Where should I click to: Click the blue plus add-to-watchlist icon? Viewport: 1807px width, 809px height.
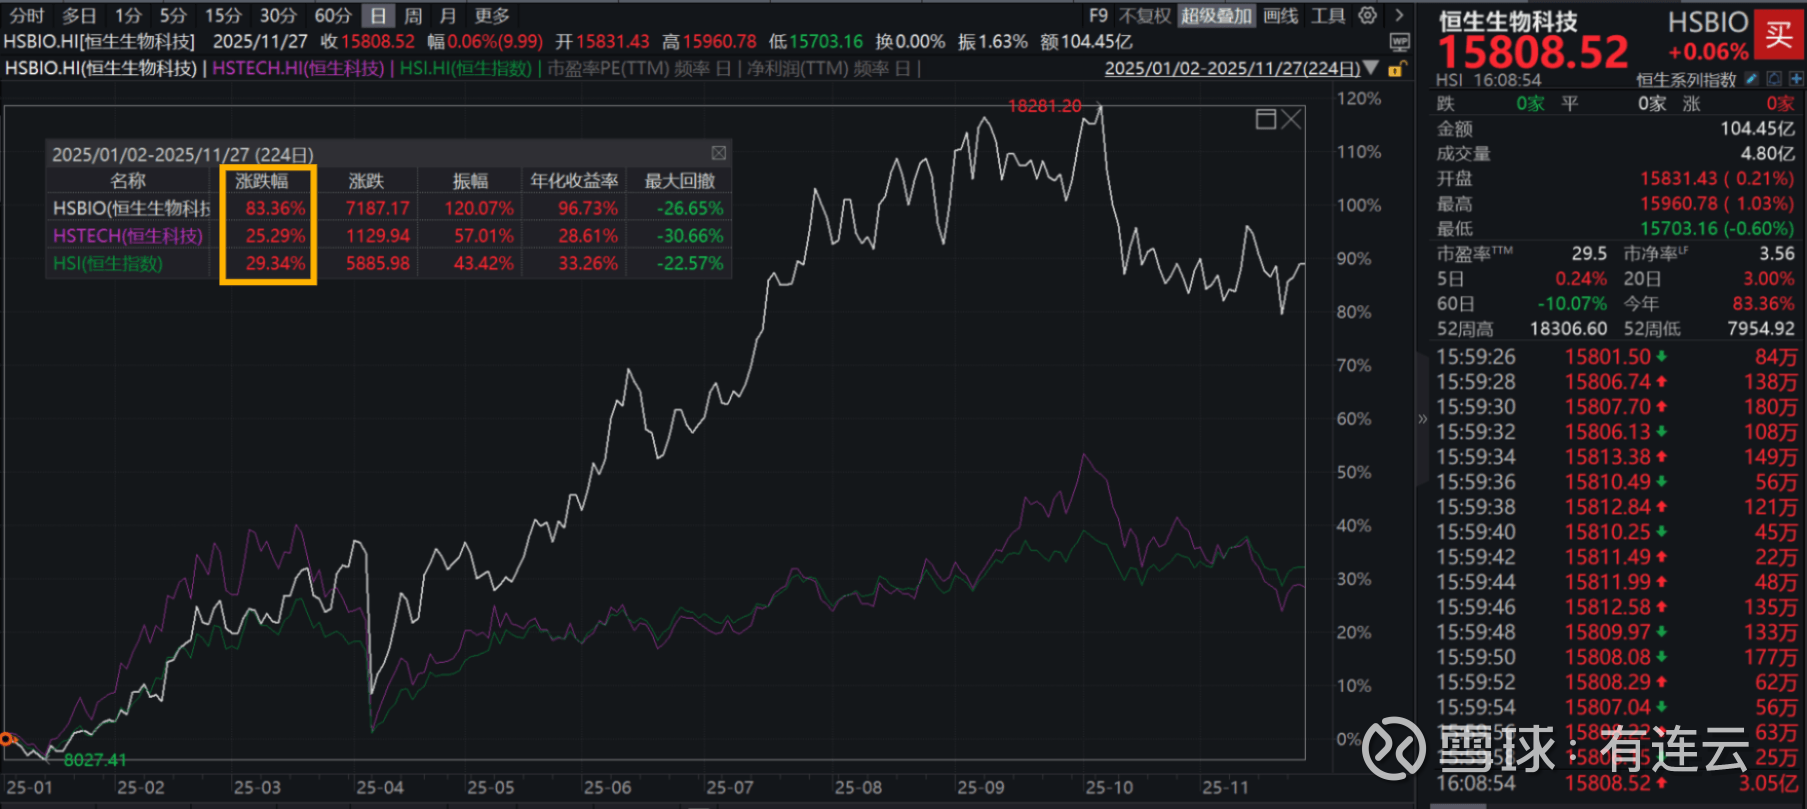point(1797,79)
